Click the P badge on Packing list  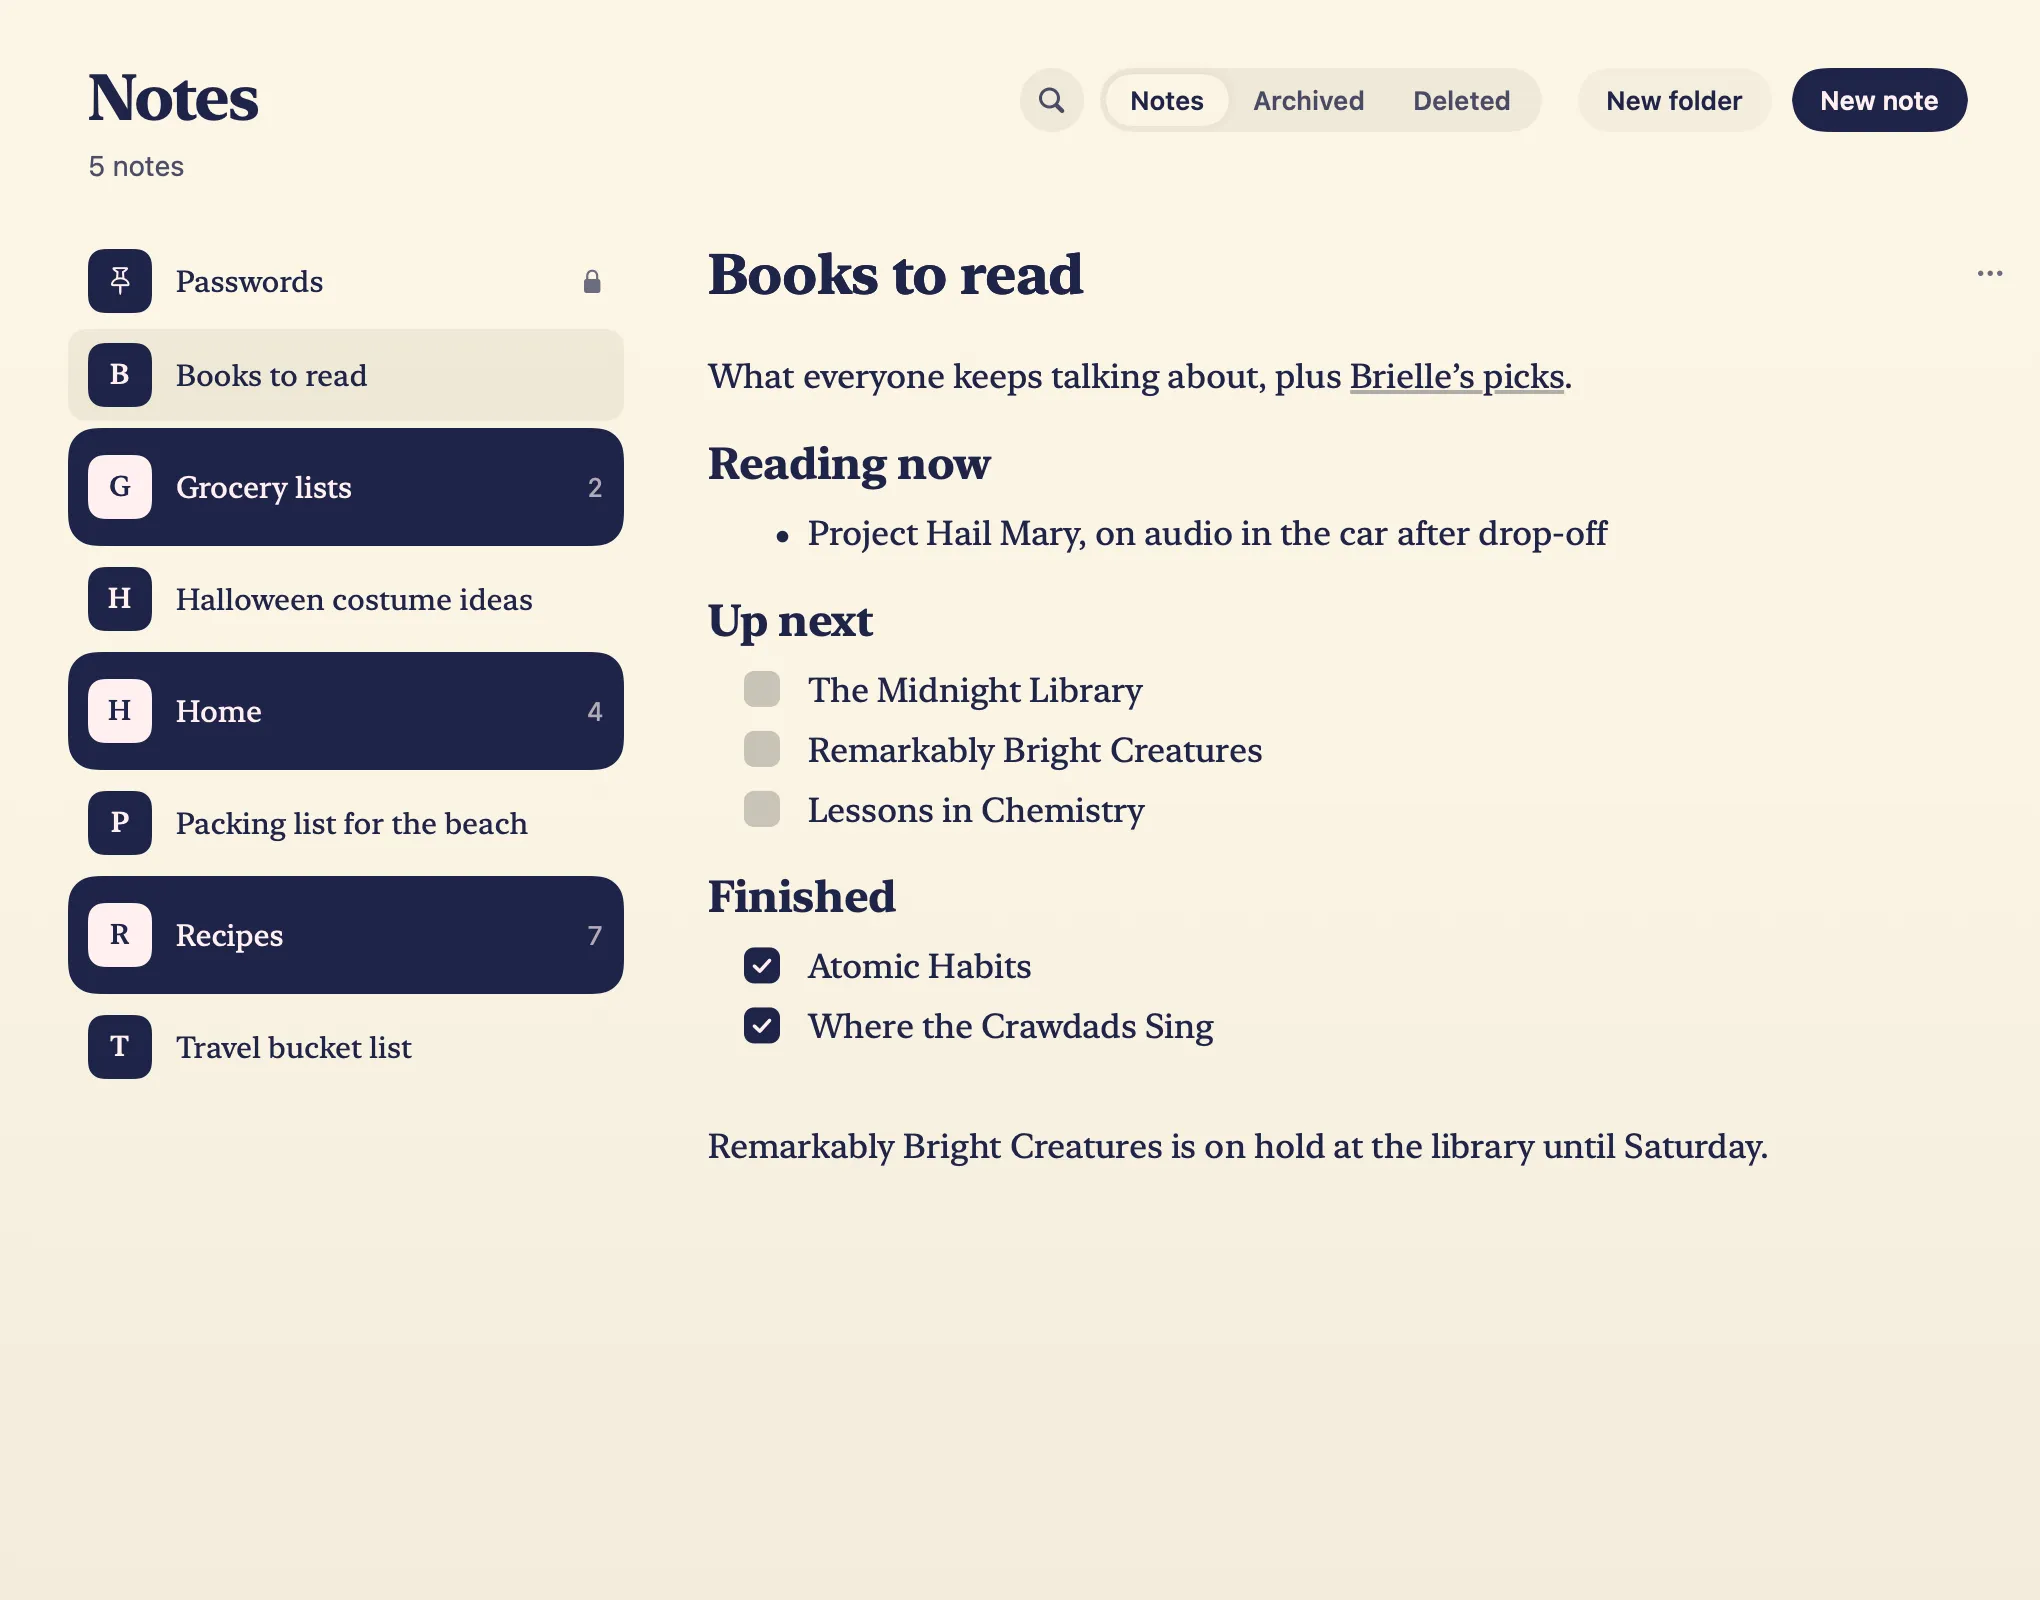pos(120,823)
